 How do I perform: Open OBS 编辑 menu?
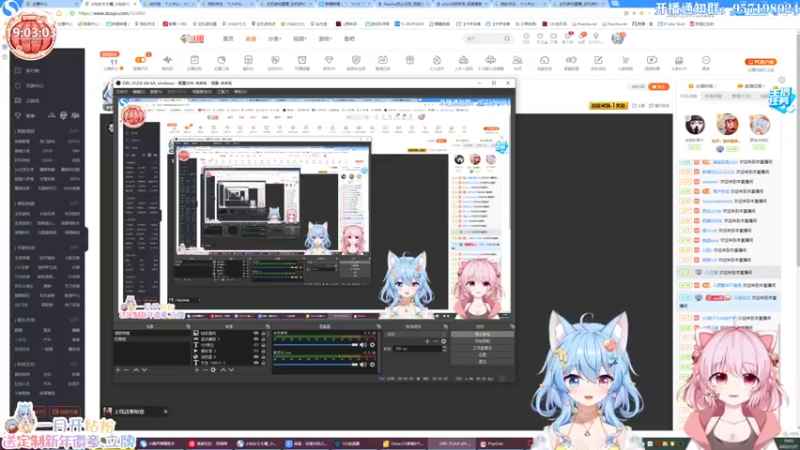(x=138, y=92)
